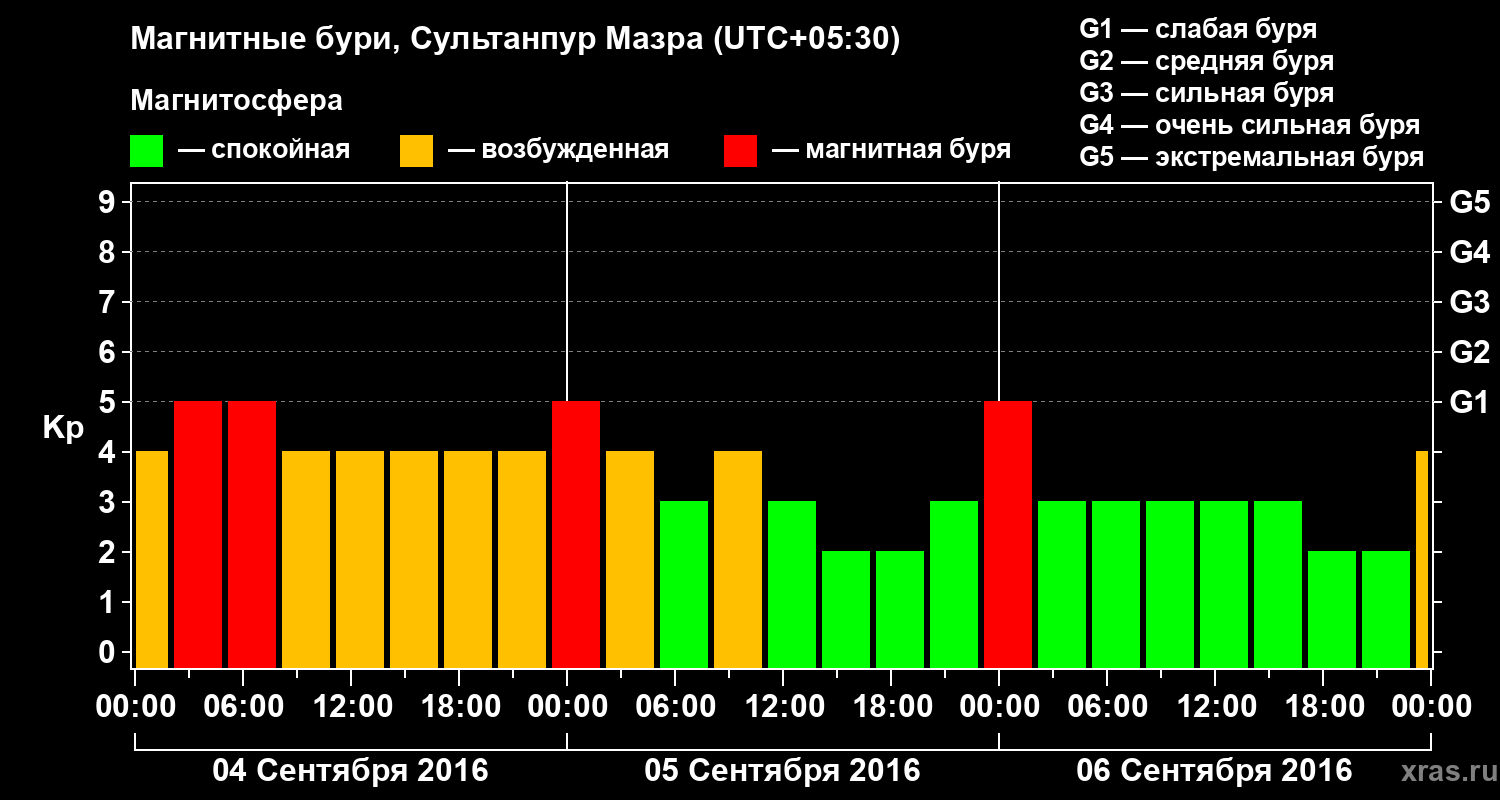Click the '12:00' tick above 04 Сентября
The width and height of the screenshot is (1500, 800).
point(351,706)
